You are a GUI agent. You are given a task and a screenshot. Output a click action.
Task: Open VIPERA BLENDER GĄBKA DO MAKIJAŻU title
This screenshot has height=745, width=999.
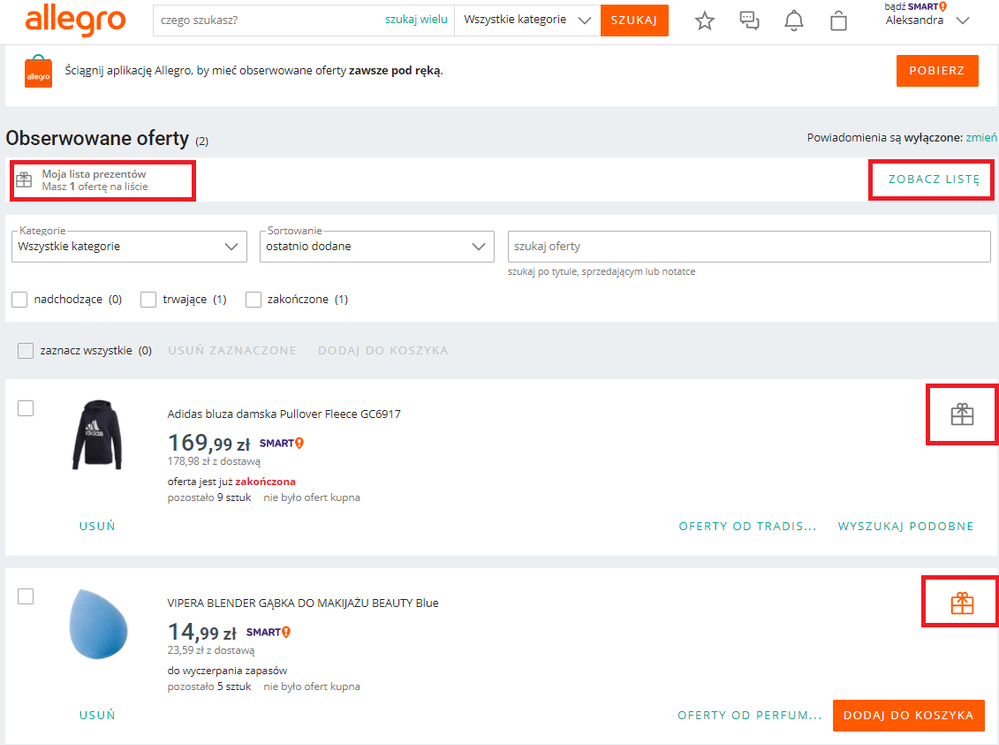coord(303,603)
